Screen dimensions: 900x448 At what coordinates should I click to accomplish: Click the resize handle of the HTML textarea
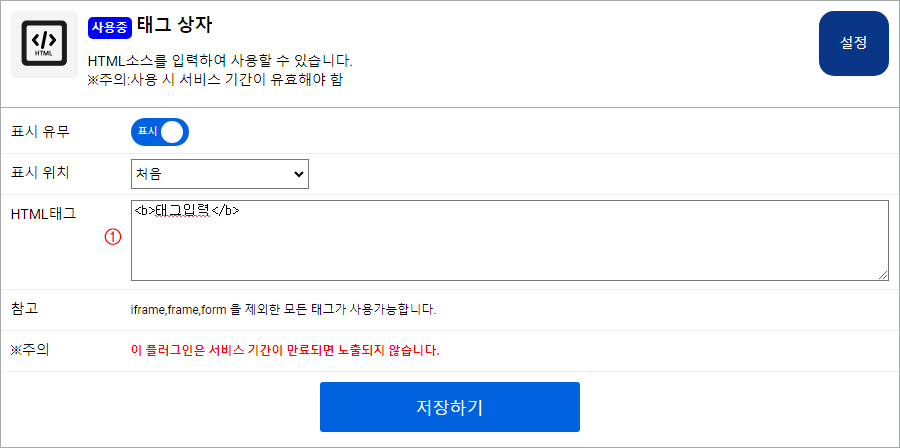click(x=883, y=274)
